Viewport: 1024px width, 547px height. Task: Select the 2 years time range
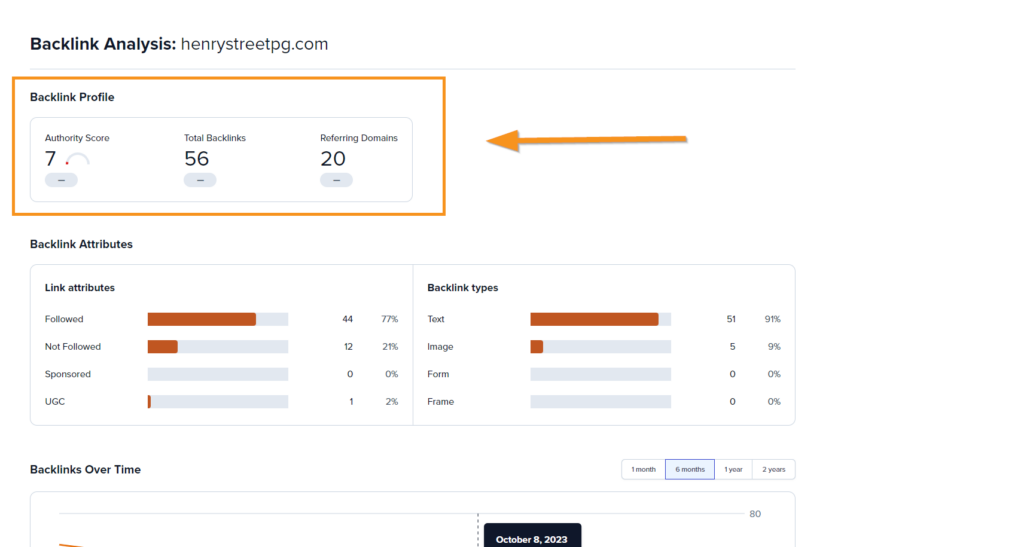point(774,469)
